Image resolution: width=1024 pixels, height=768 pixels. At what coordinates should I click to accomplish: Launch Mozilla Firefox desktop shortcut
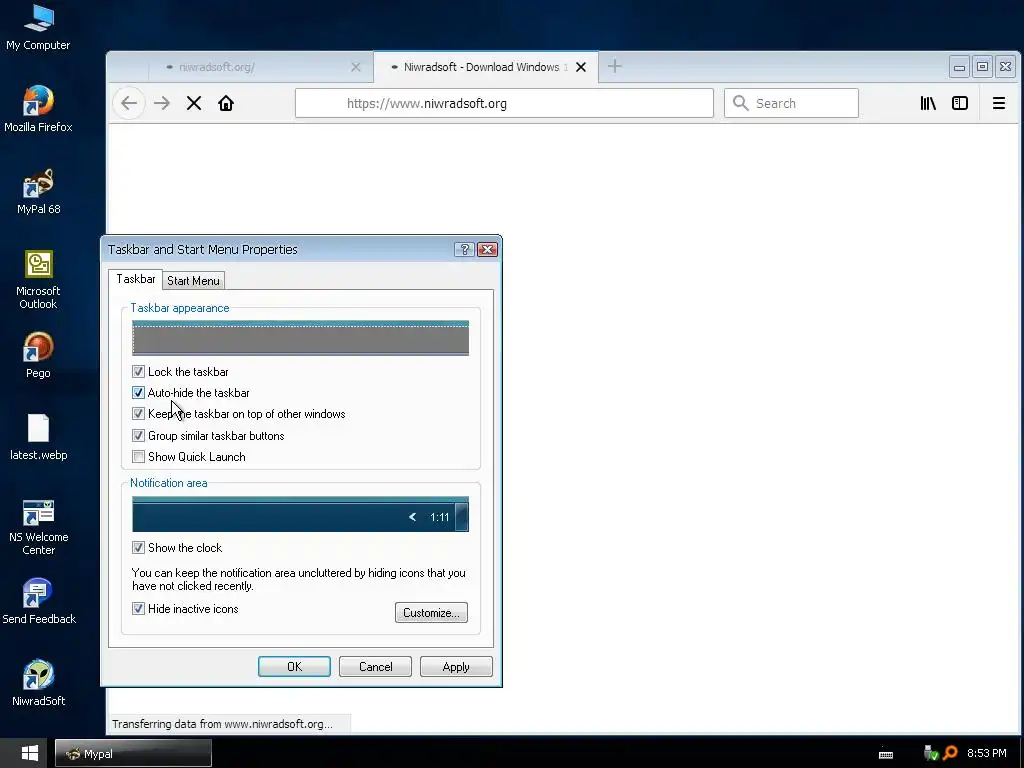(x=38, y=109)
